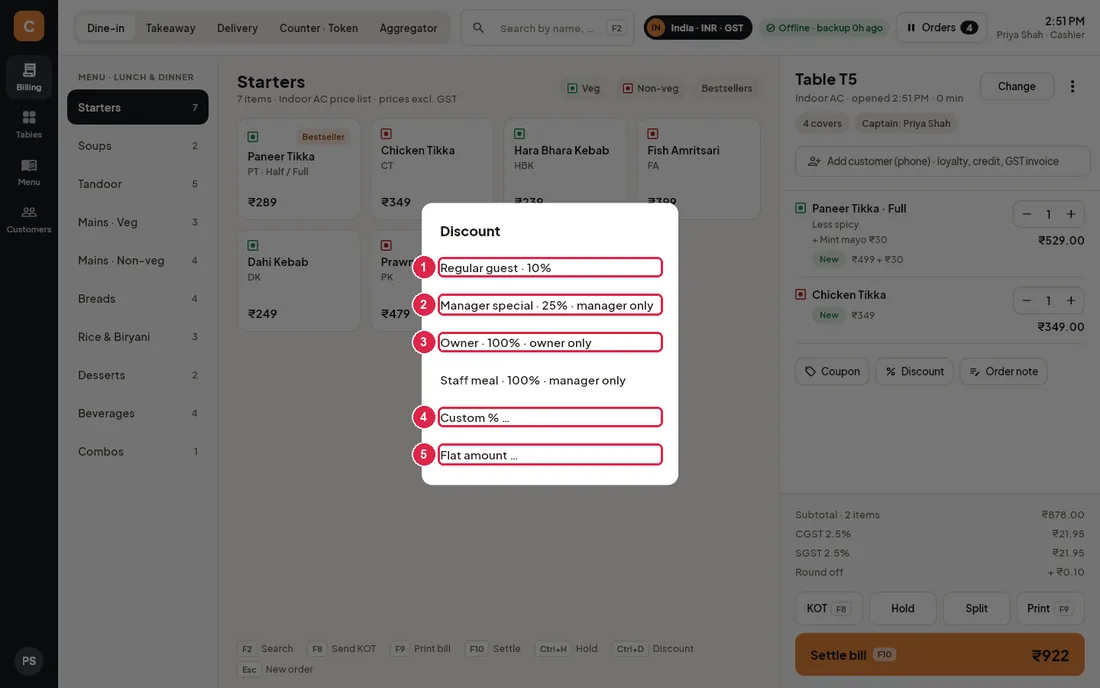This screenshot has height=688, width=1100.
Task: Choose Staff meal 100% discount
Action: [x=550, y=380]
